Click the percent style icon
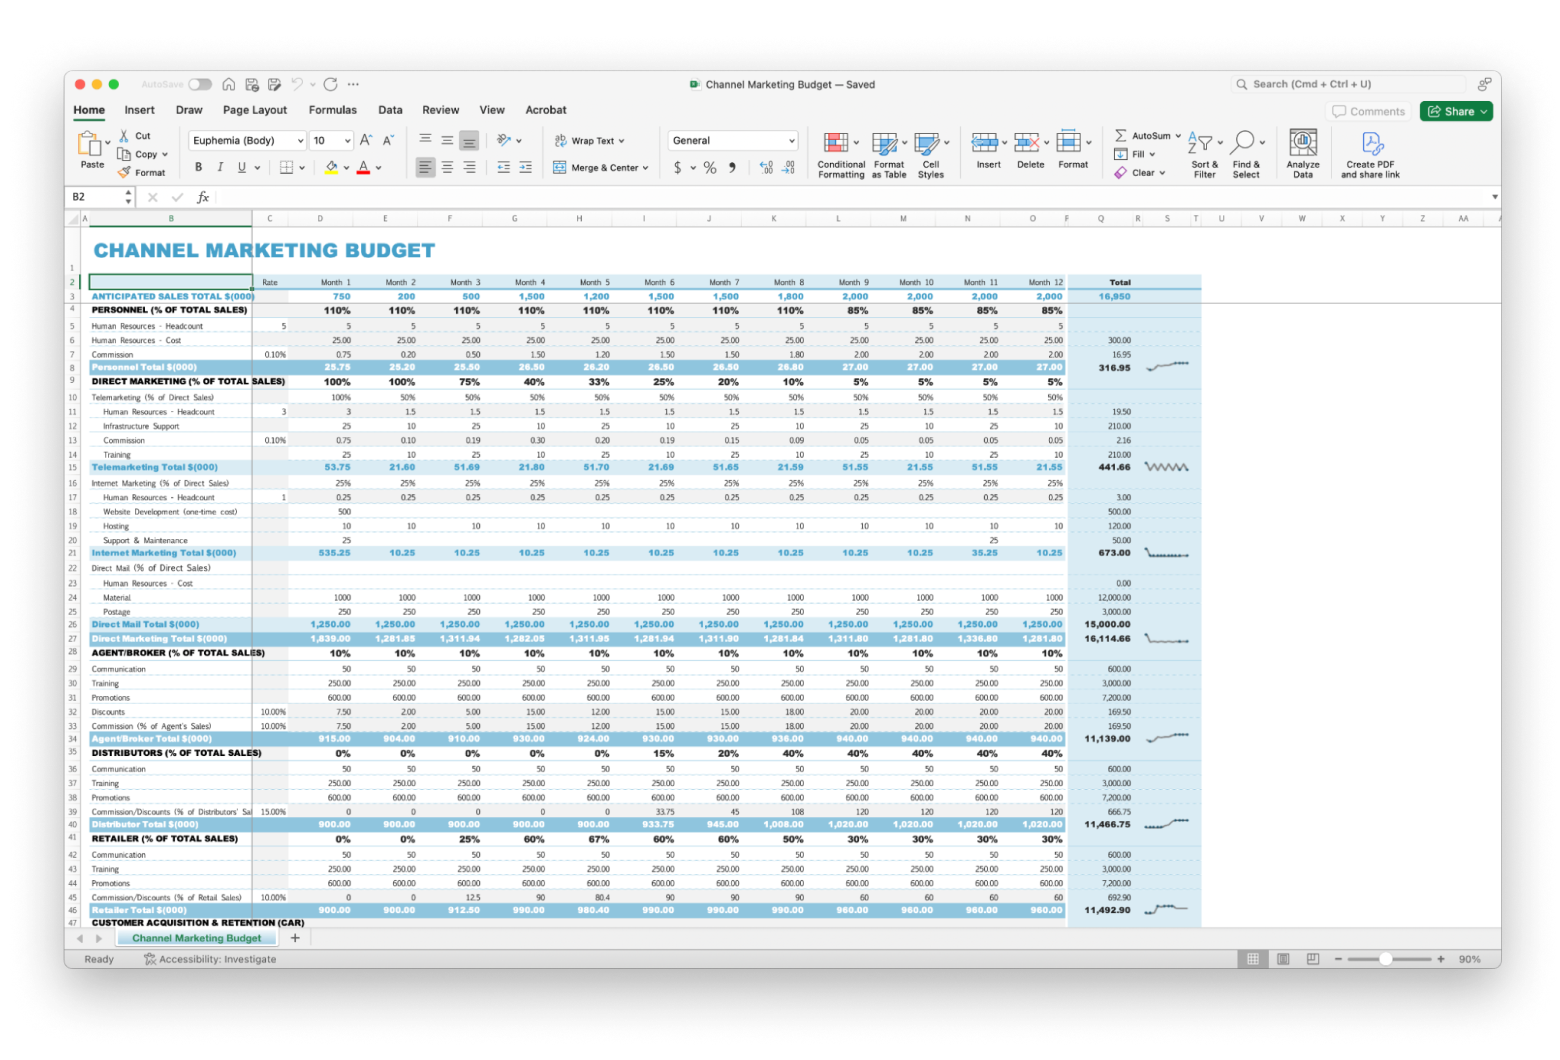The width and height of the screenshot is (1560, 1060). pos(710,168)
